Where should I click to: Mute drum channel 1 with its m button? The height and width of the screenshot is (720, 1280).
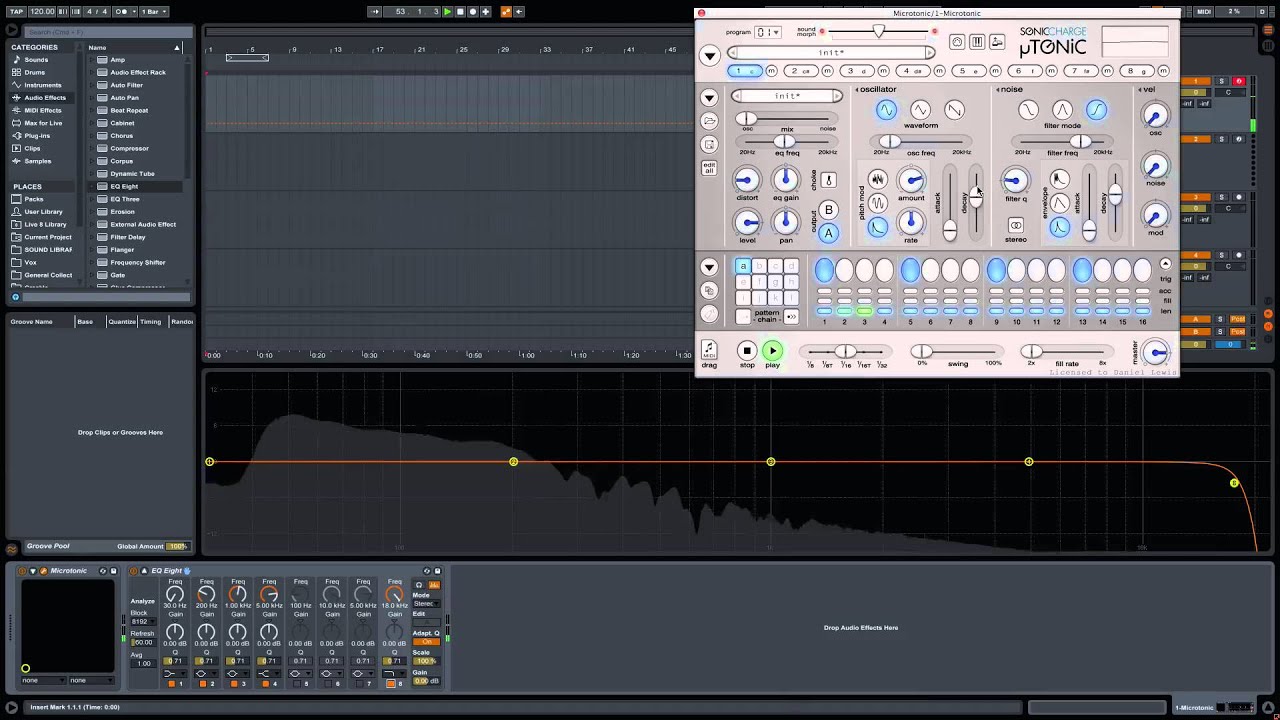pos(770,71)
